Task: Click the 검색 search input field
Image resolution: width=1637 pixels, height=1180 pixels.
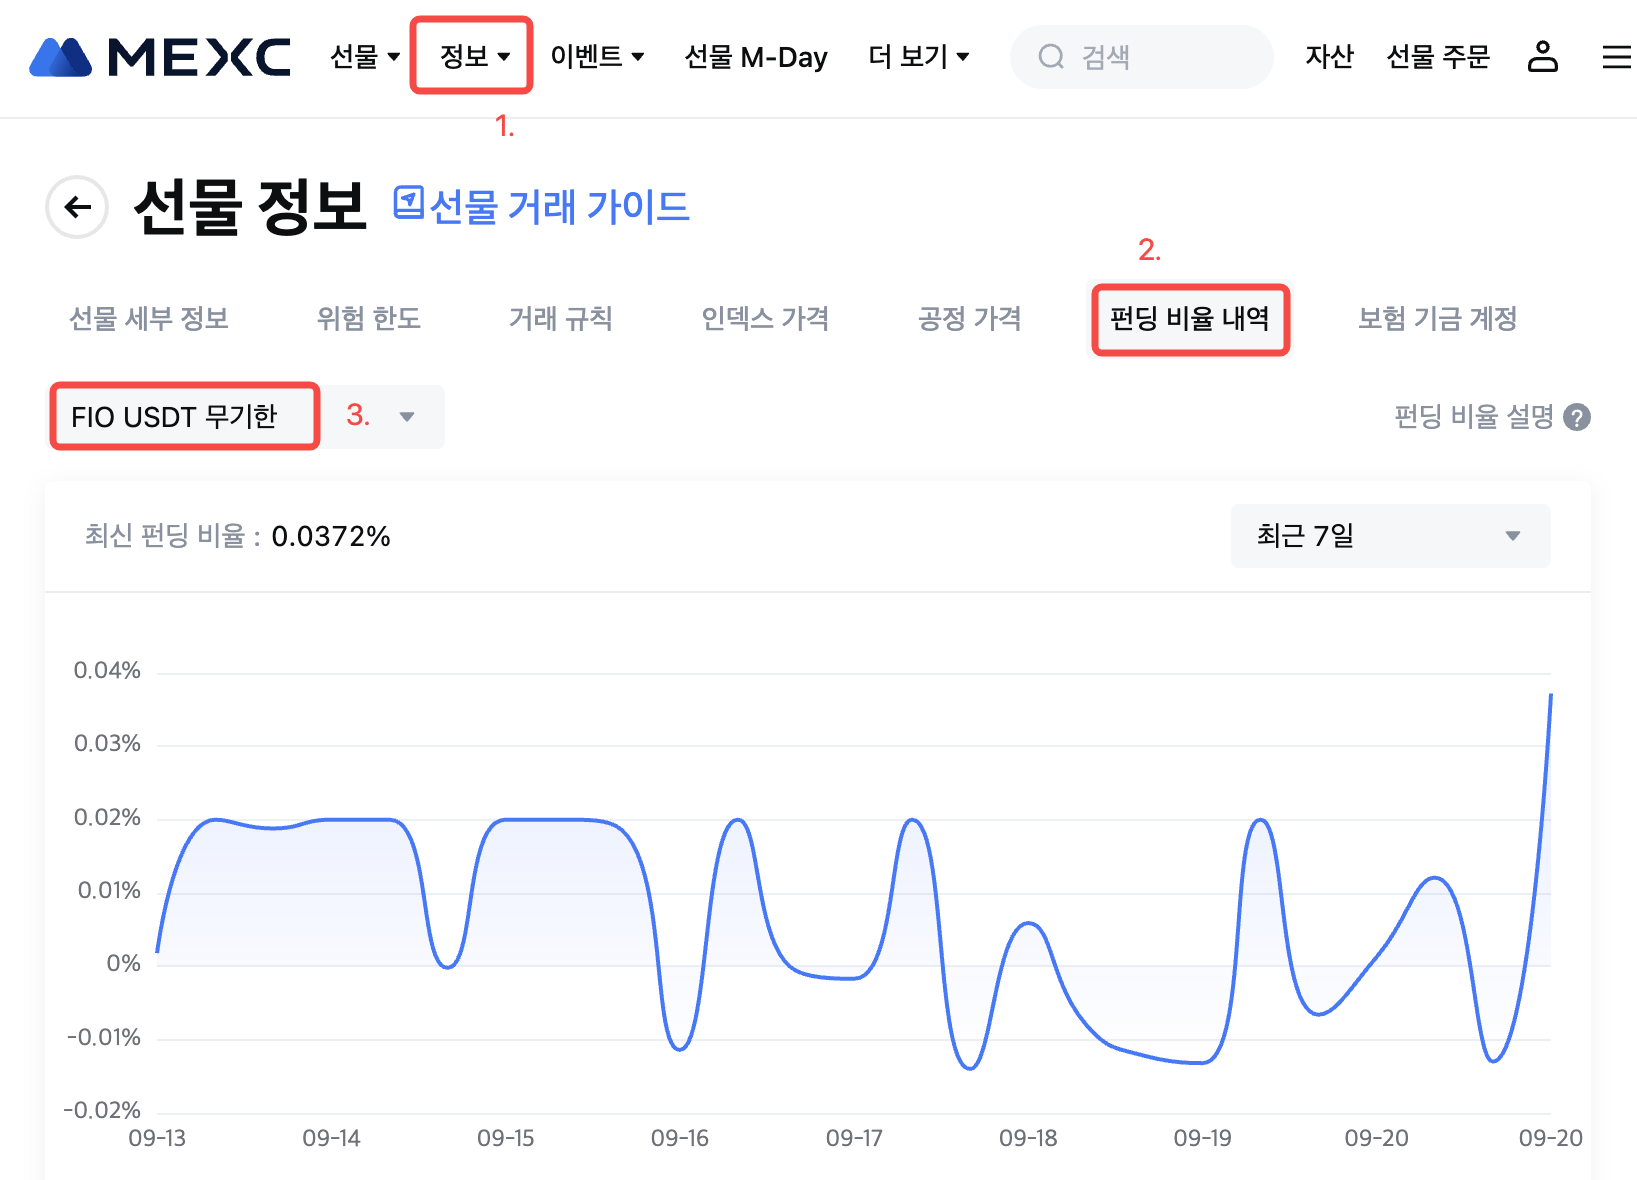Action: 1160,57
